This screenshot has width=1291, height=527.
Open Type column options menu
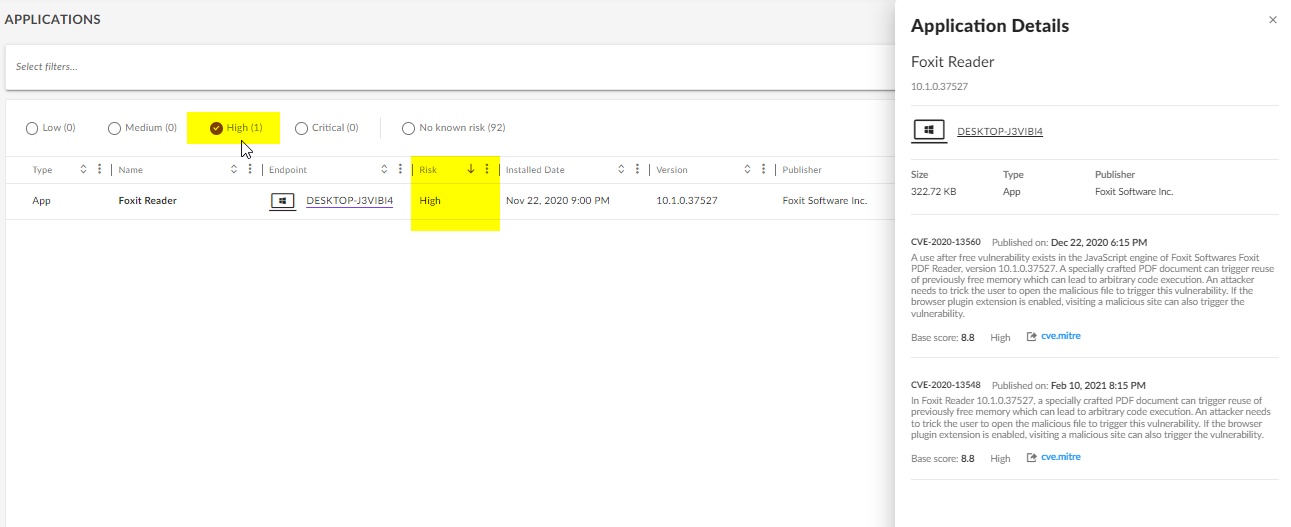[x=99, y=170]
